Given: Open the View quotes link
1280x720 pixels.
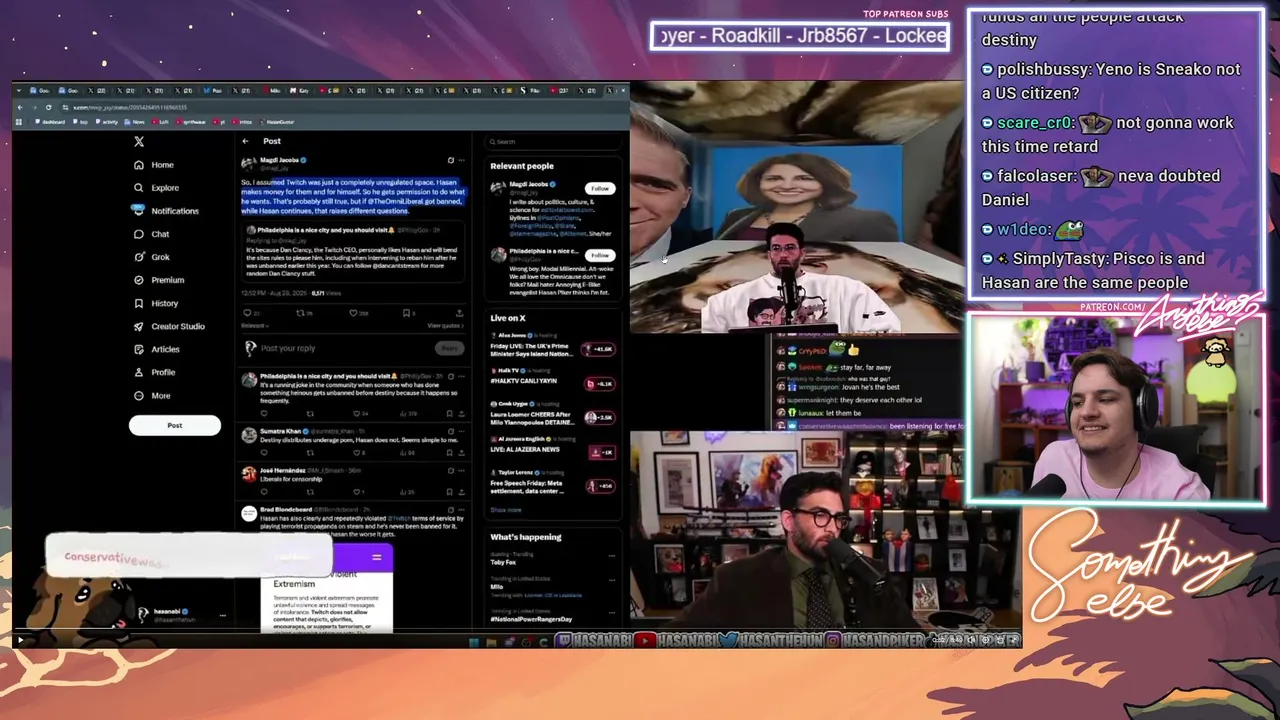Looking at the screenshot, I should [x=445, y=326].
